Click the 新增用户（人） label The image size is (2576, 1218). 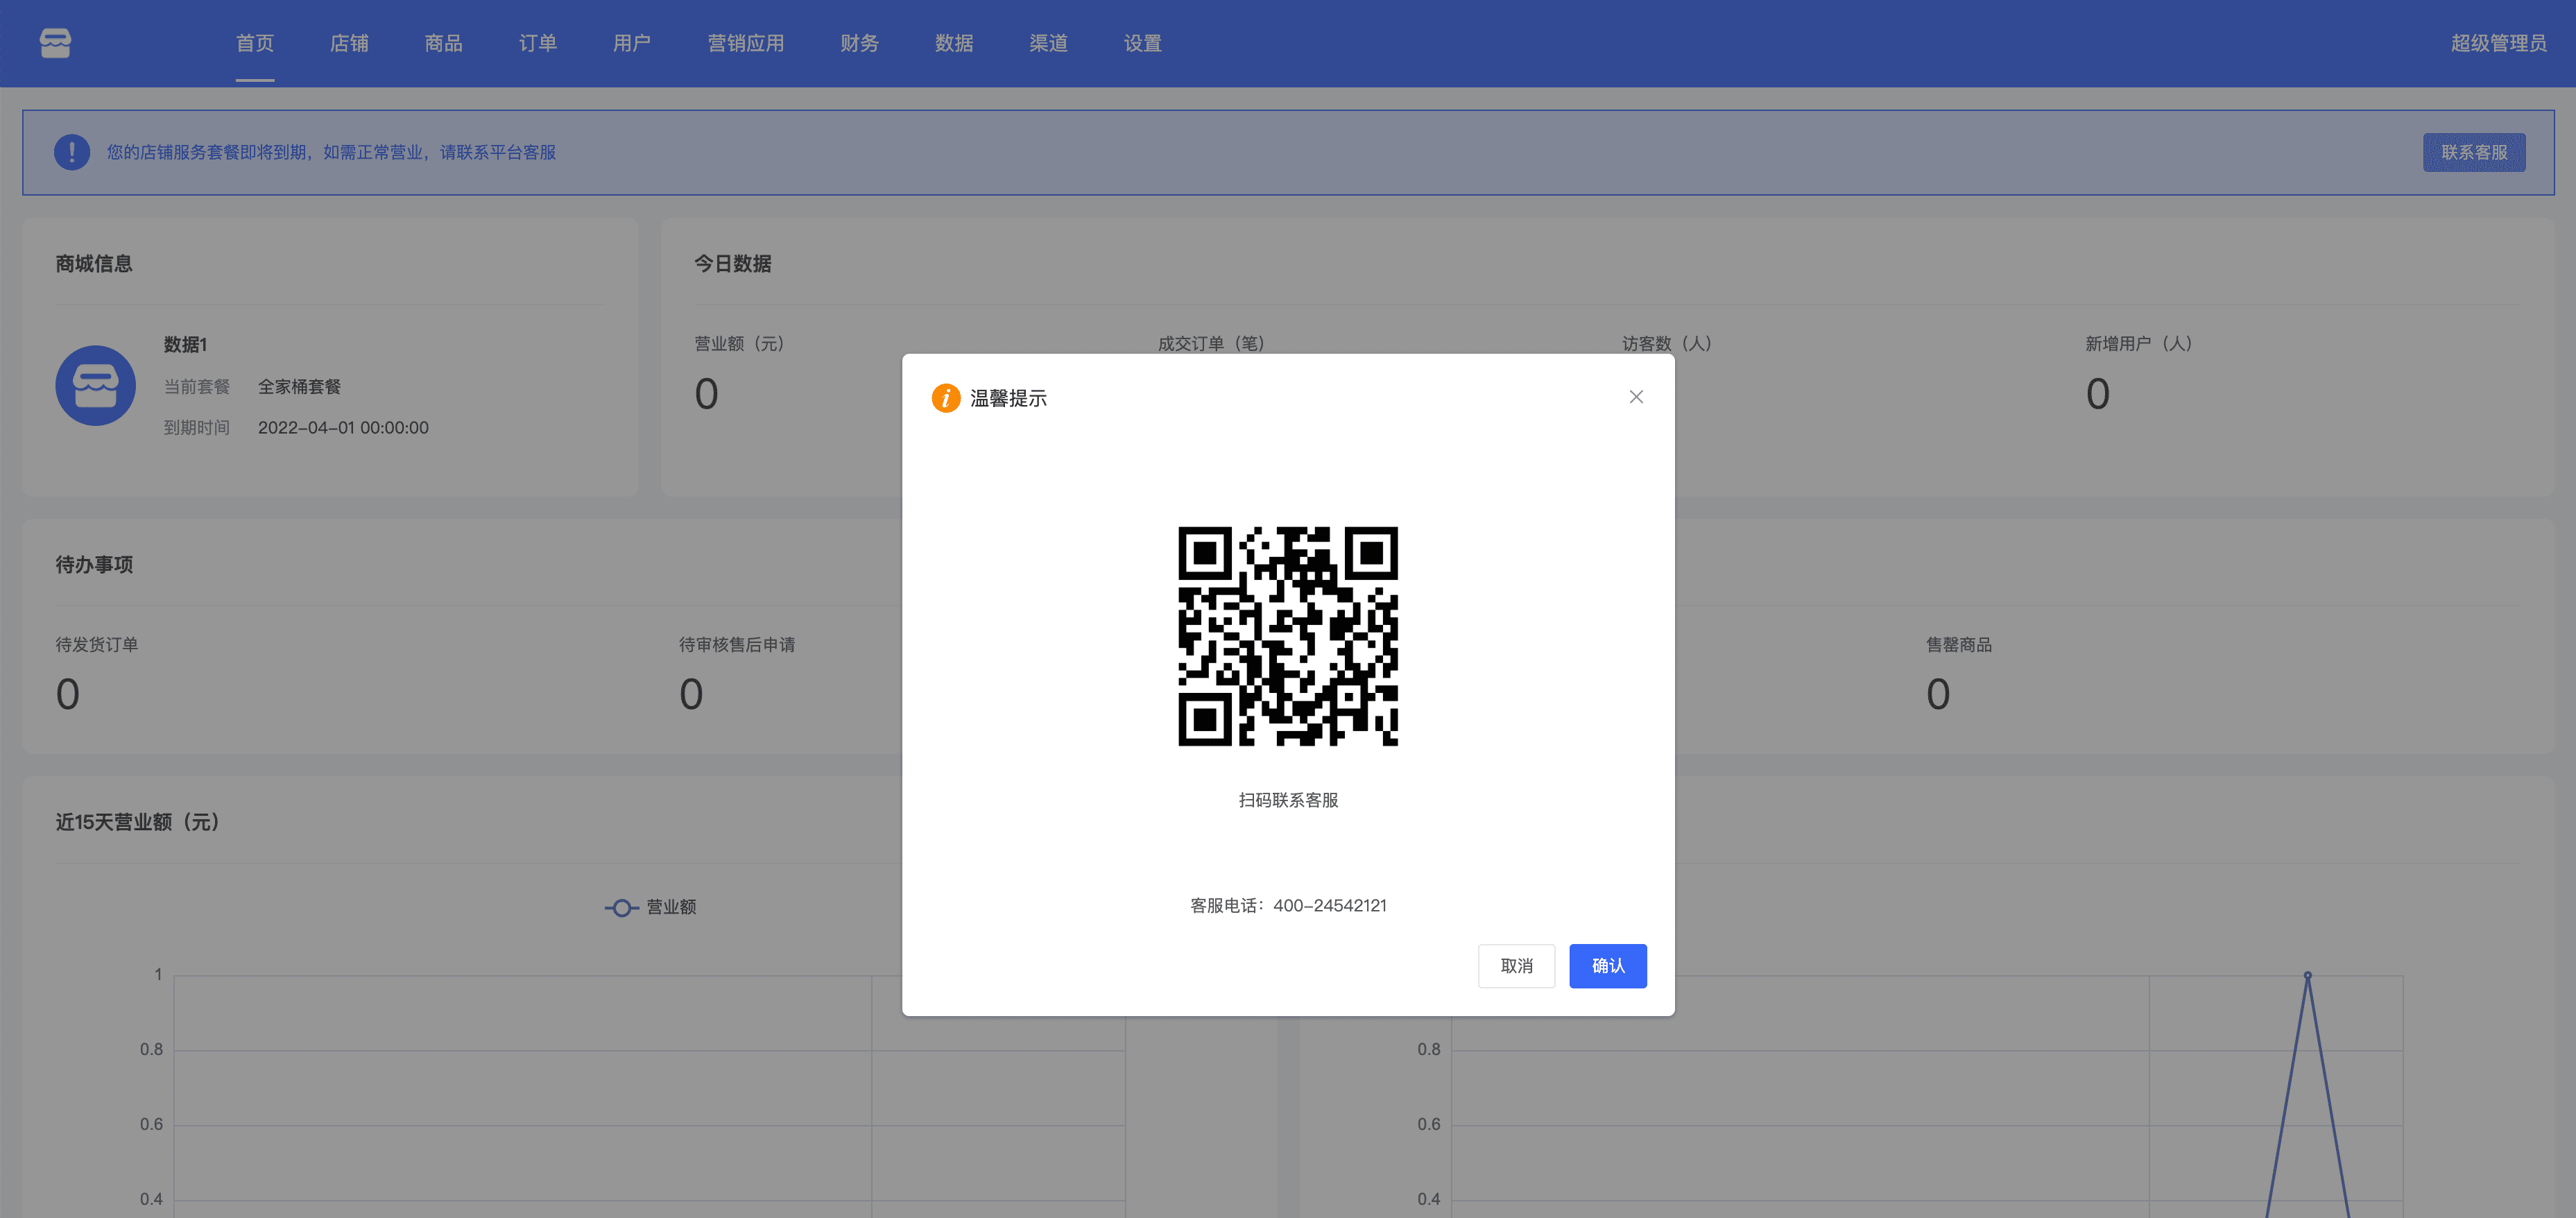pyautogui.click(x=2139, y=343)
